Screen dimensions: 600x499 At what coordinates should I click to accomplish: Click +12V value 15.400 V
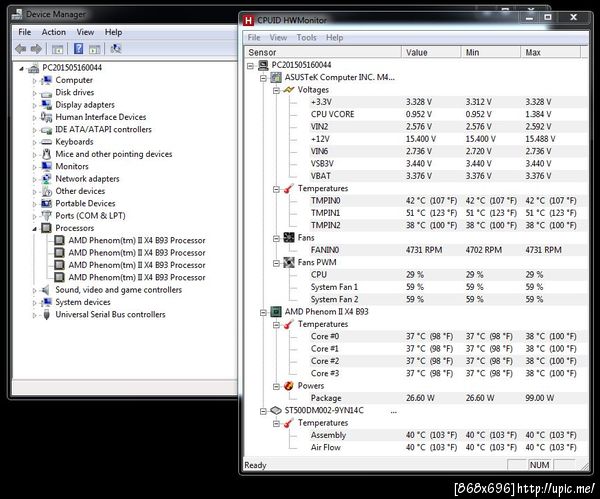(x=421, y=139)
